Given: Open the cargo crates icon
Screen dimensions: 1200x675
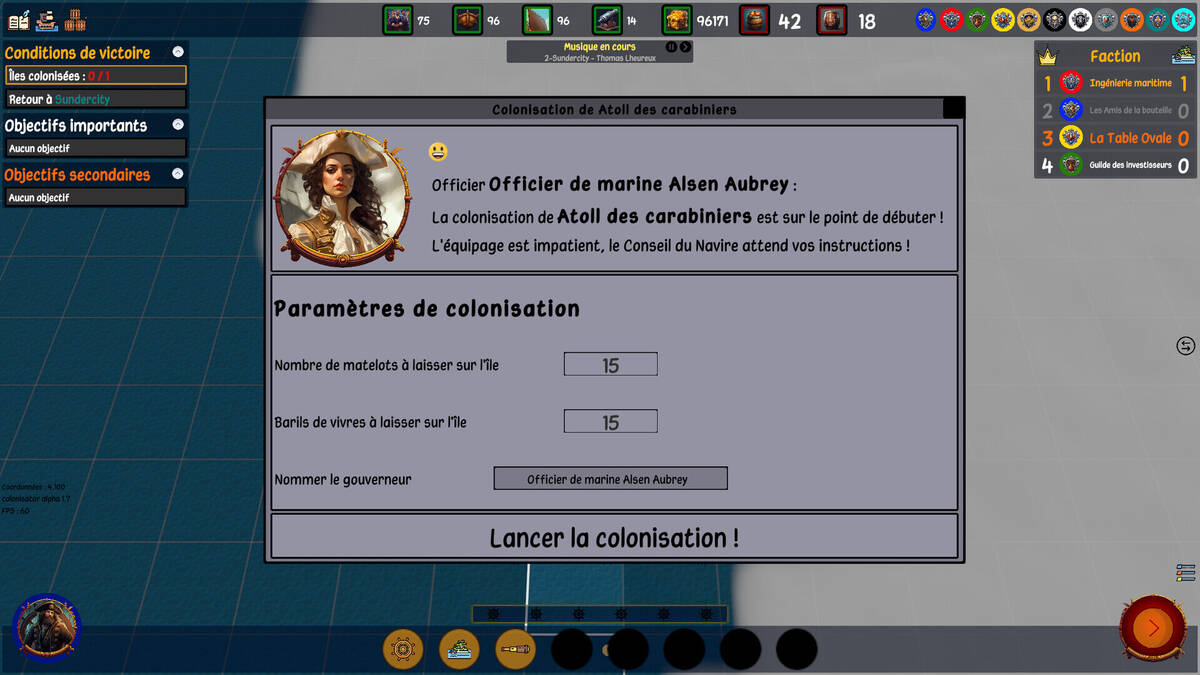Looking at the screenshot, I should [75, 20].
